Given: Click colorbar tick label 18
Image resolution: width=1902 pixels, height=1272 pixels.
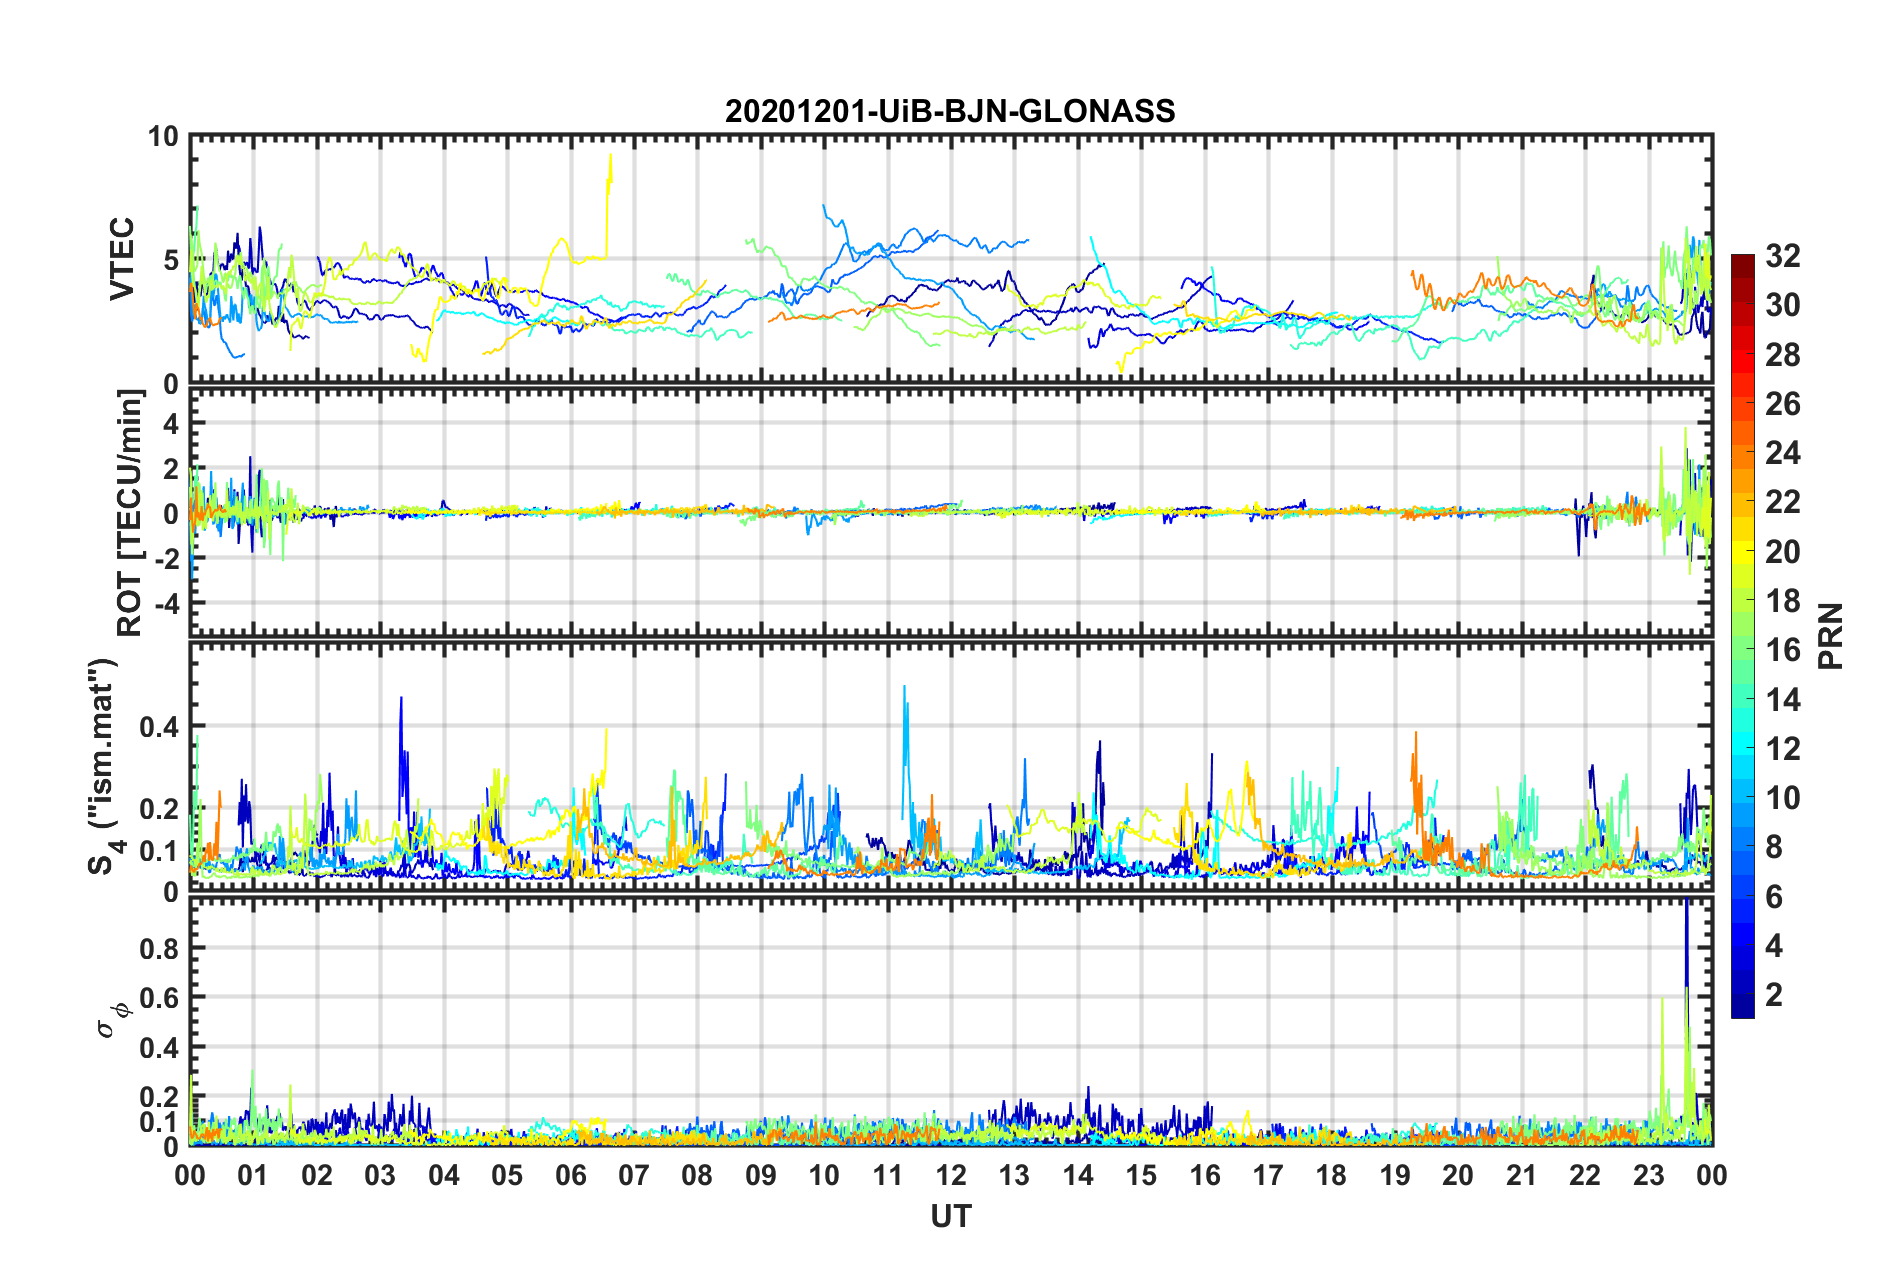Looking at the screenshot, I should click(x=1783, y=601).
